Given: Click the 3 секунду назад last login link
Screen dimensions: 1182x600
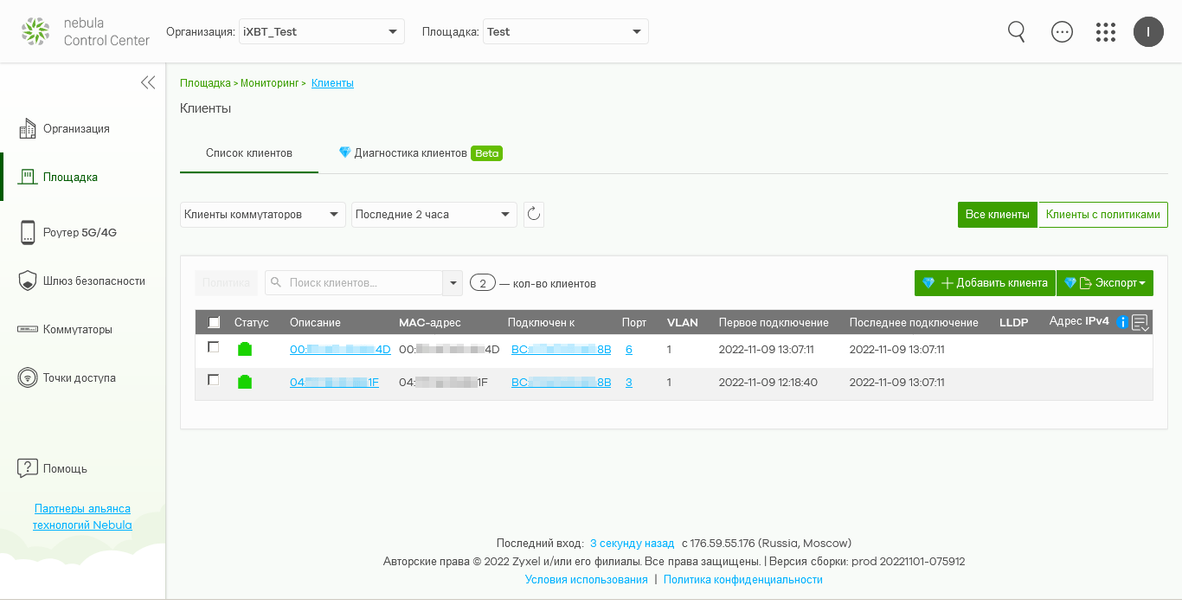Looking at the screenshot, I should [632, 543].
